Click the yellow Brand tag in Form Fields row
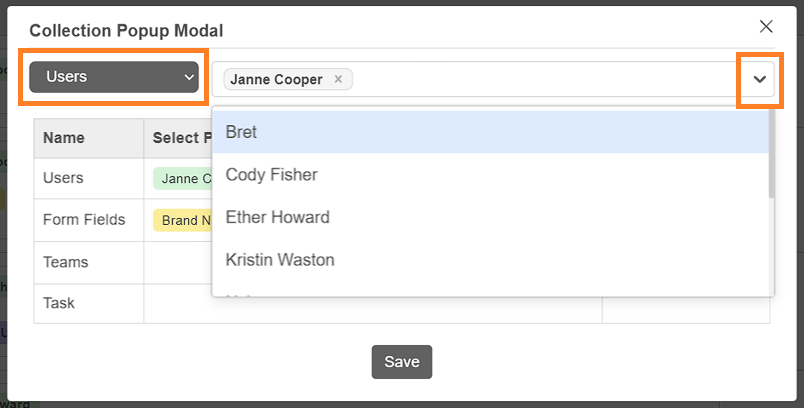 [183, 220]
